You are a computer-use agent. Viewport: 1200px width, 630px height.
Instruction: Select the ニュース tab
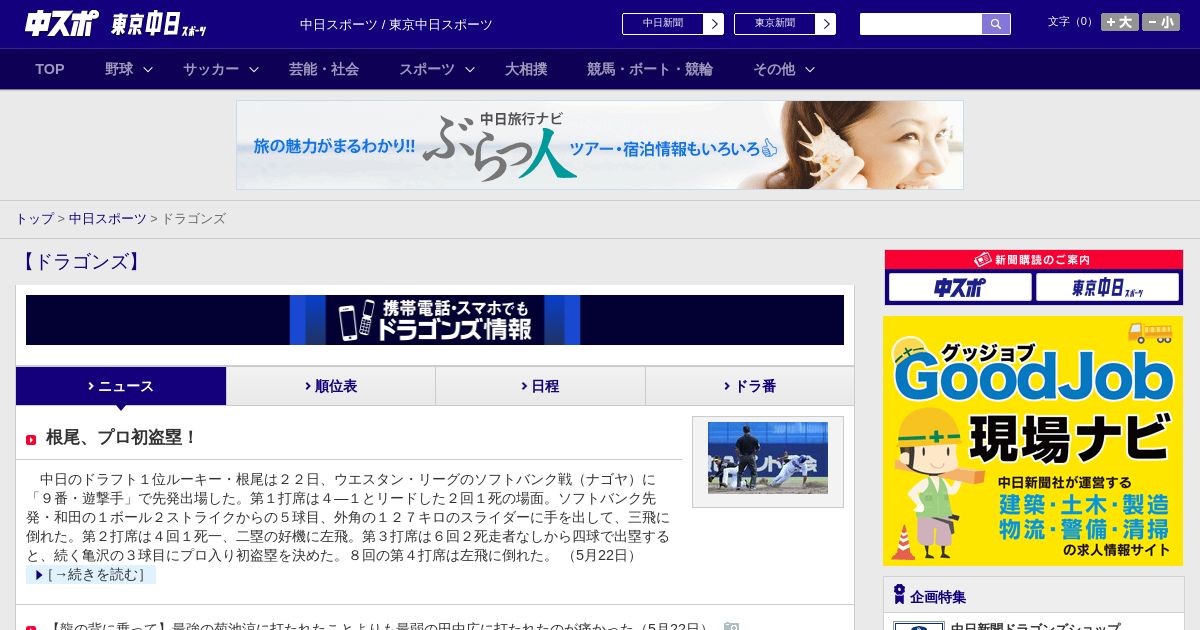[x=121, y=386]
